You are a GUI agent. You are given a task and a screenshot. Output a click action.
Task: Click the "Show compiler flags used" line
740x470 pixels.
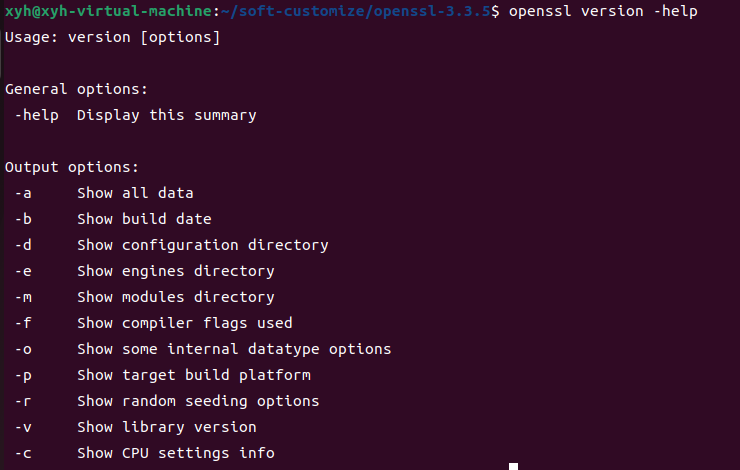184,323
